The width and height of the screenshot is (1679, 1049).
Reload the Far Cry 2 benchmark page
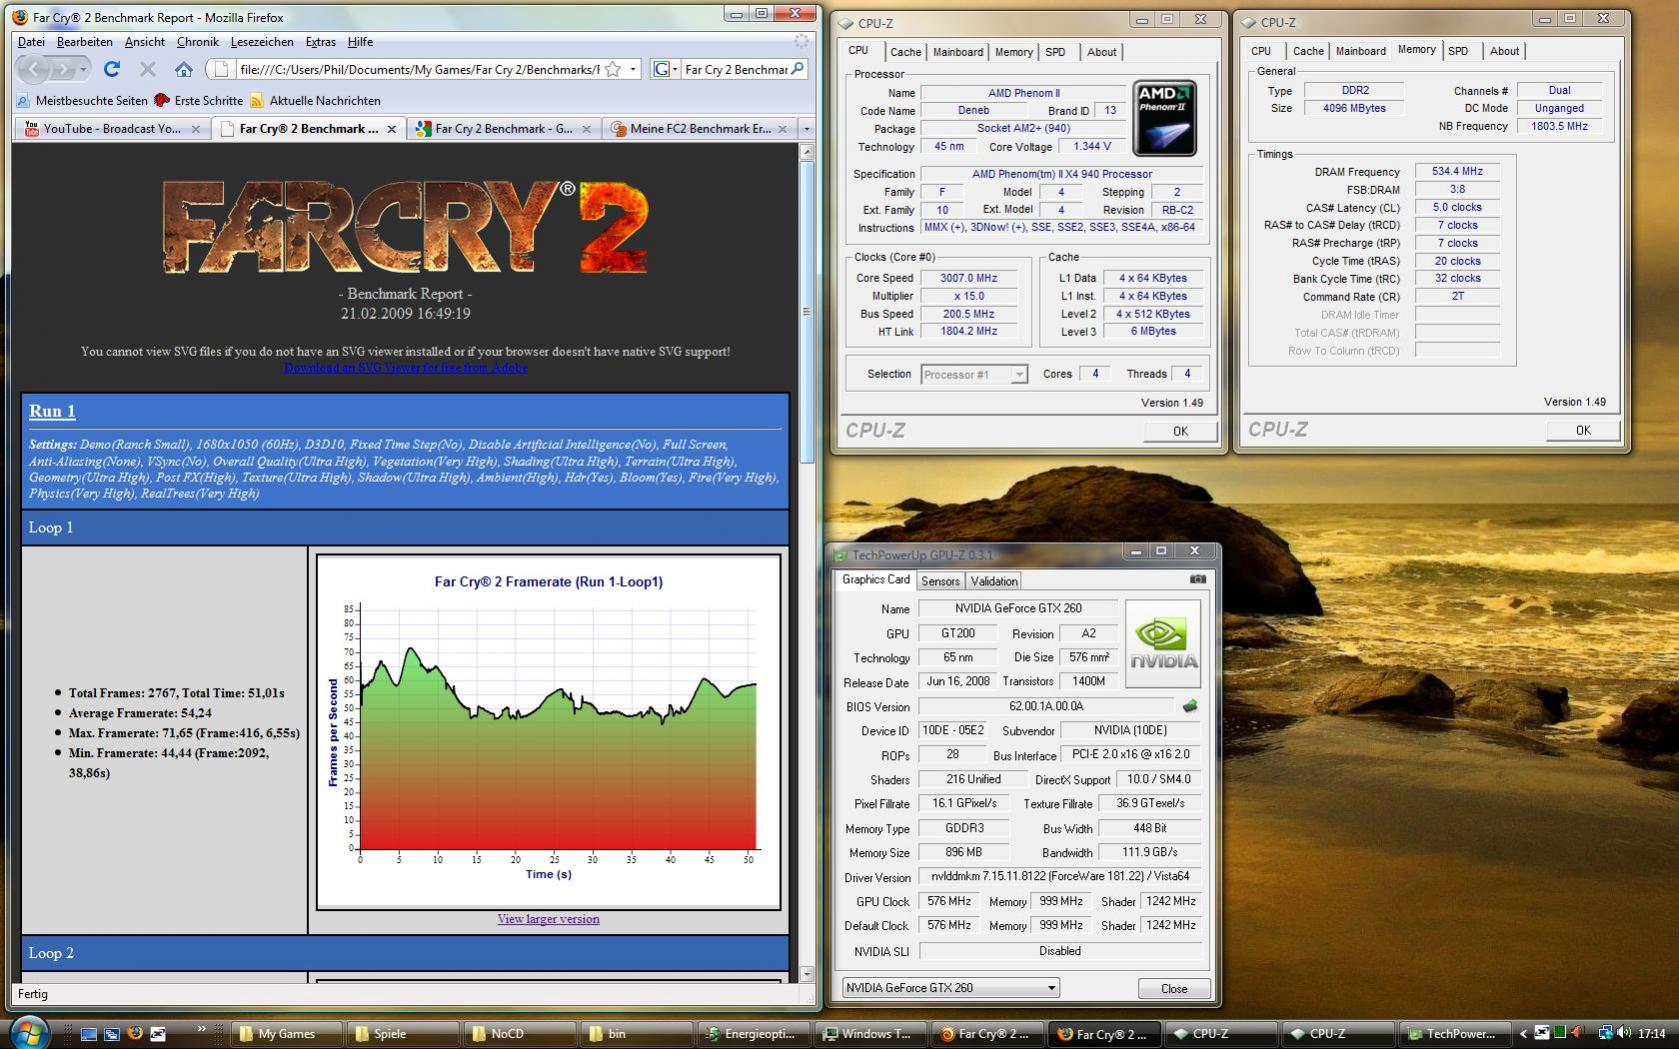(112, 69)
